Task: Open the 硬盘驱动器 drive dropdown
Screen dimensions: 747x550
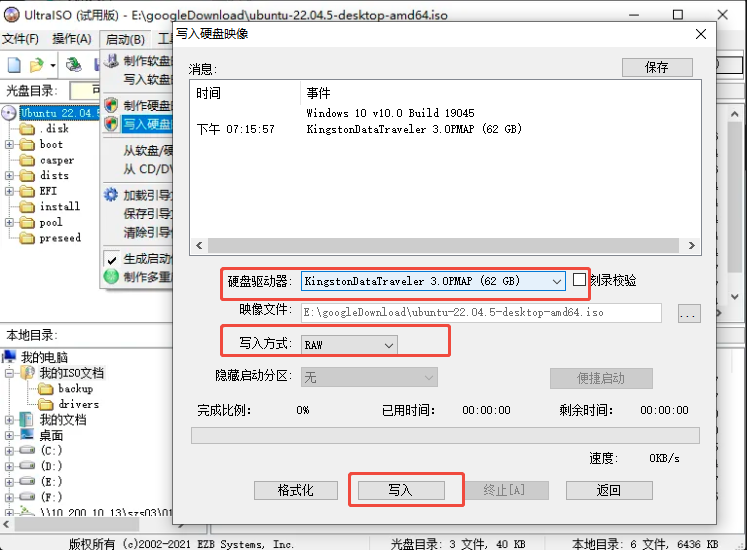Action: pos(556,281)
